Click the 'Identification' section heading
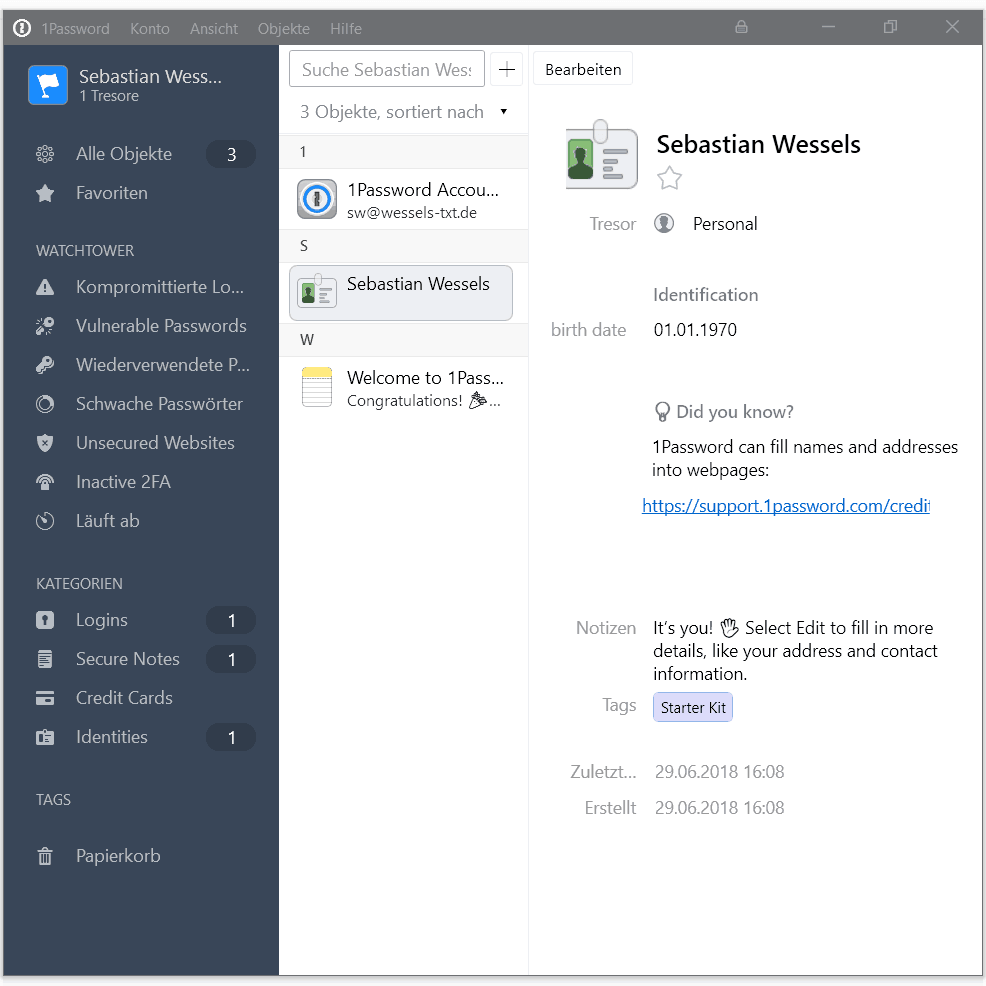Image resolution: width=986 pixels, height=986 pixels. click(706, 295)
